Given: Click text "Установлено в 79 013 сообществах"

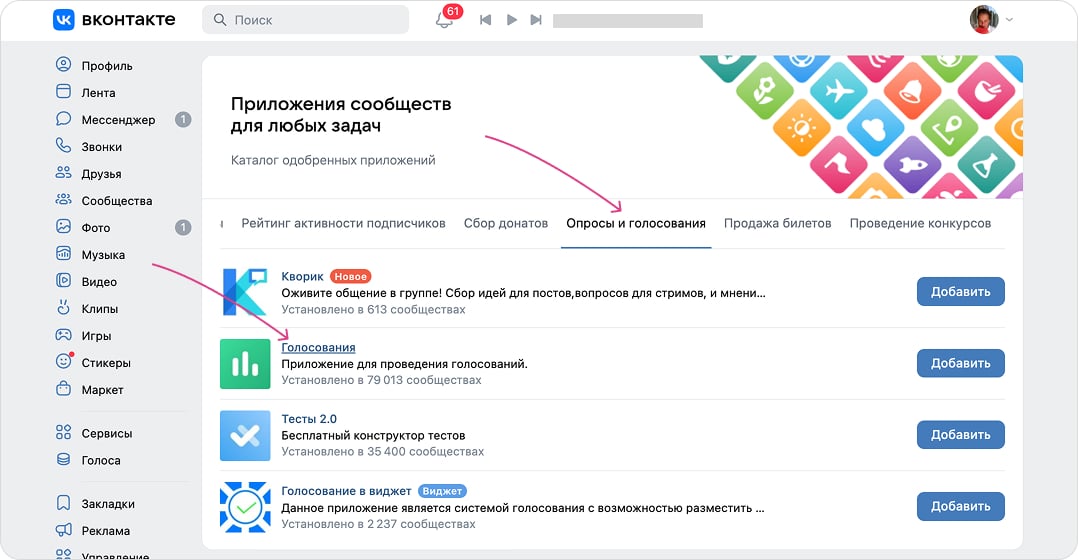Looking at the screenshot, I should pos(381,380).
